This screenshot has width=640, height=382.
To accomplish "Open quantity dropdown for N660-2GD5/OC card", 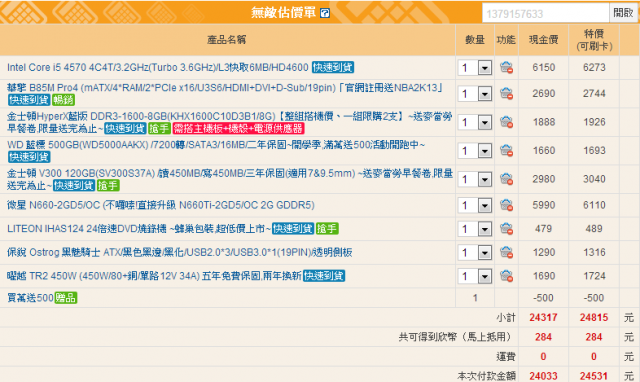I will point(475,205).
